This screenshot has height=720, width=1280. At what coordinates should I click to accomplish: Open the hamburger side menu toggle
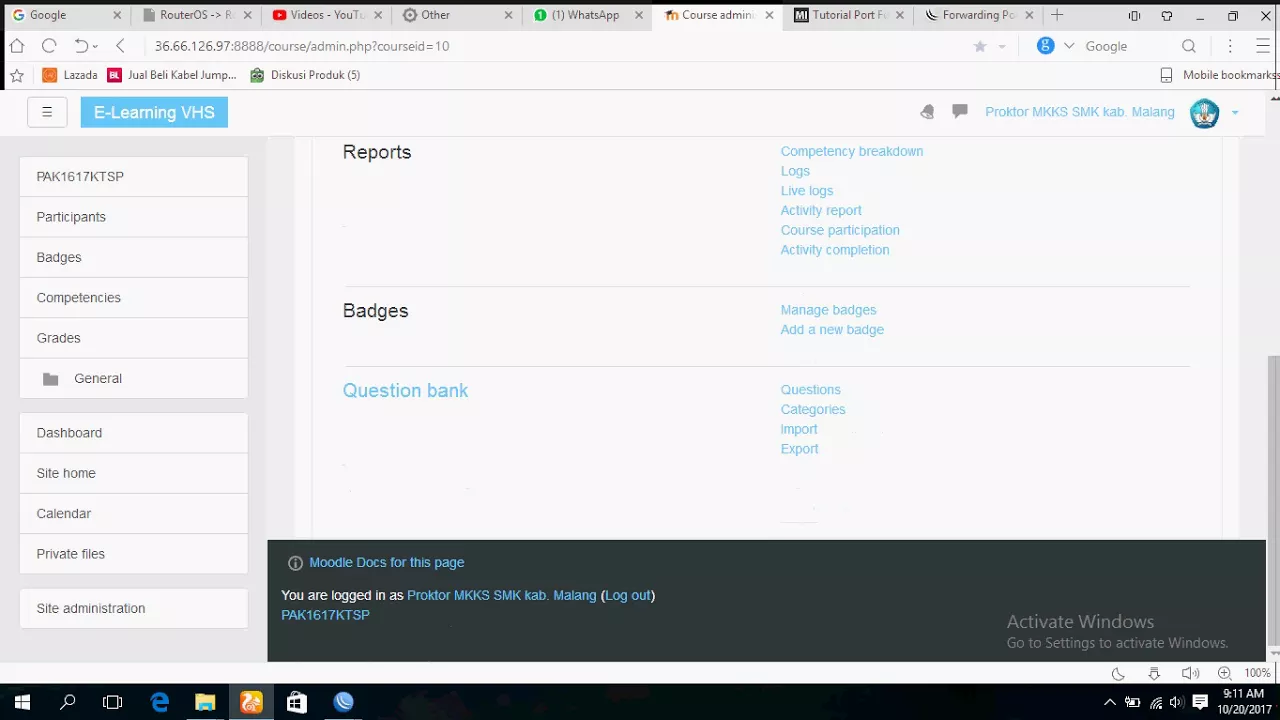coord(47,112)
